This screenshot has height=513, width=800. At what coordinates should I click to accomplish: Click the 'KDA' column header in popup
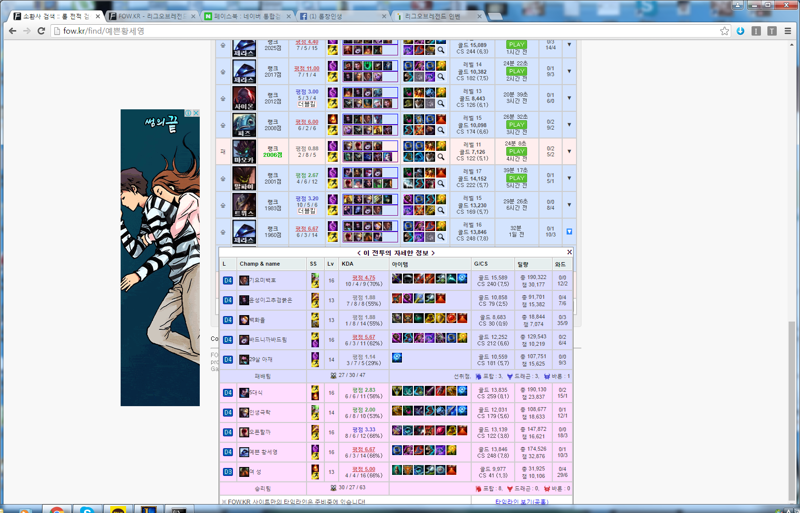(x=347, y=264)
